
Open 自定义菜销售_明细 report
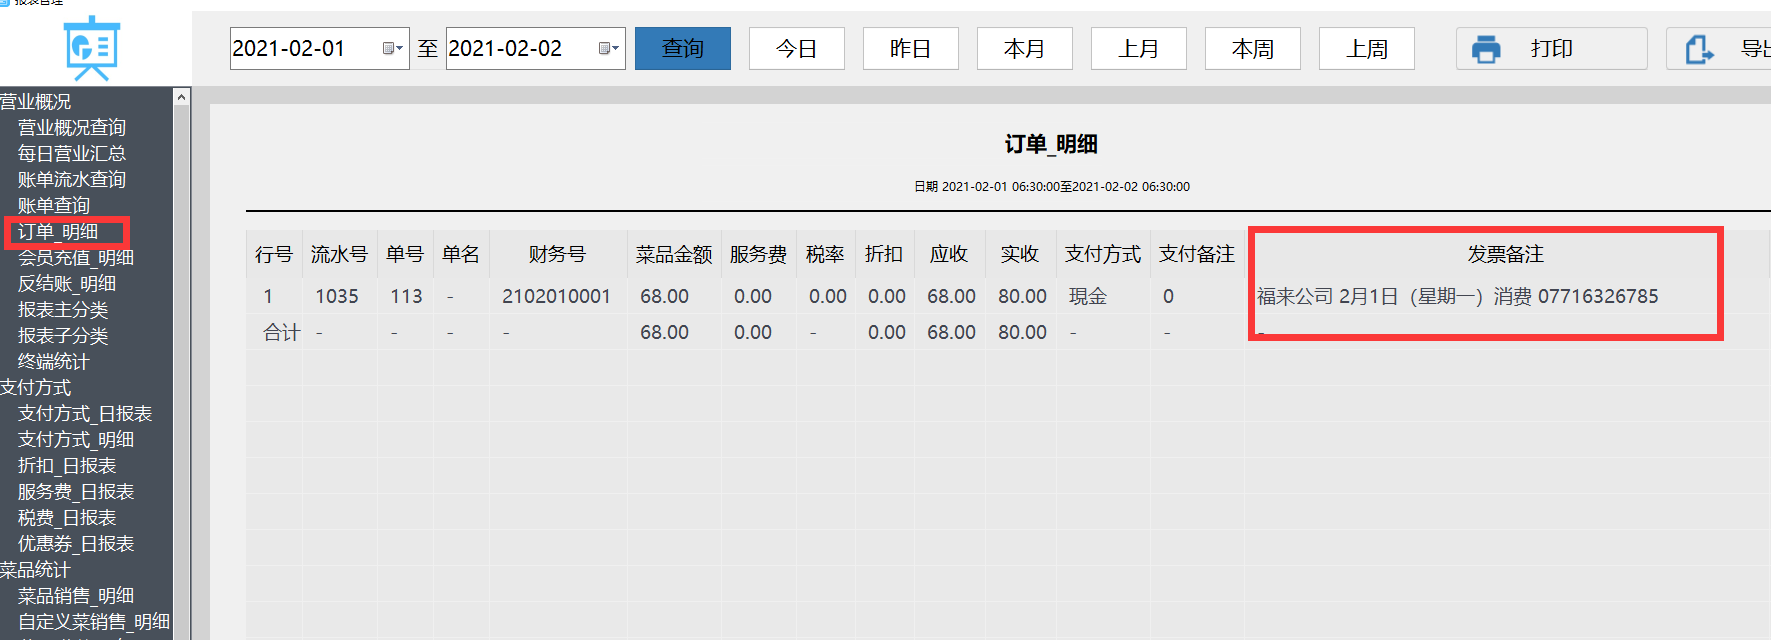[x=94, y=621]
